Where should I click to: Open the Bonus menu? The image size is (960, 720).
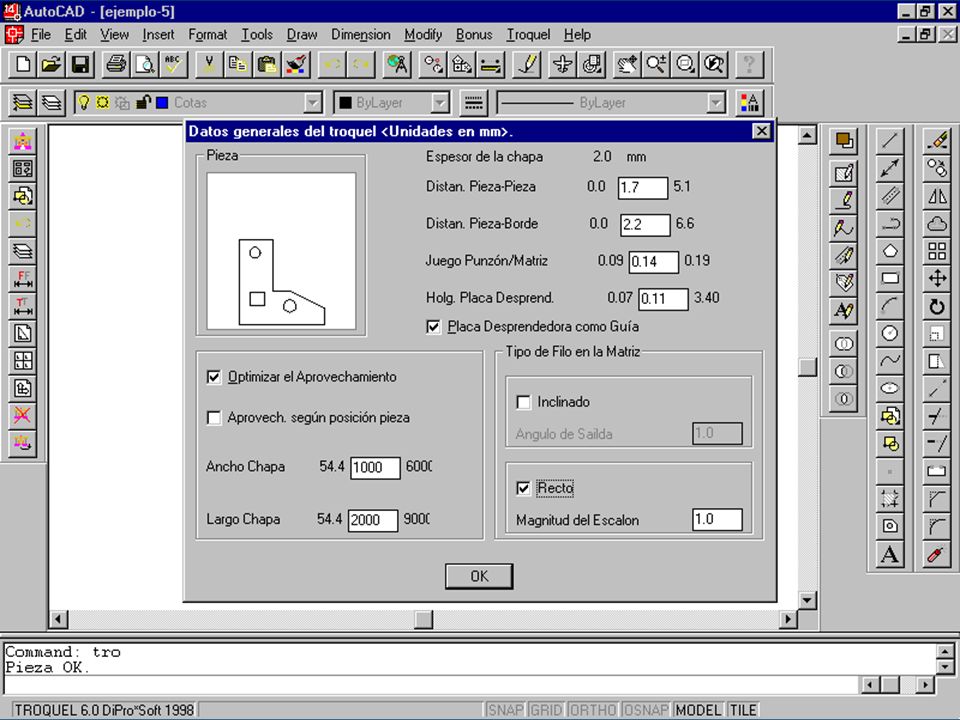(x=474, y=34)
